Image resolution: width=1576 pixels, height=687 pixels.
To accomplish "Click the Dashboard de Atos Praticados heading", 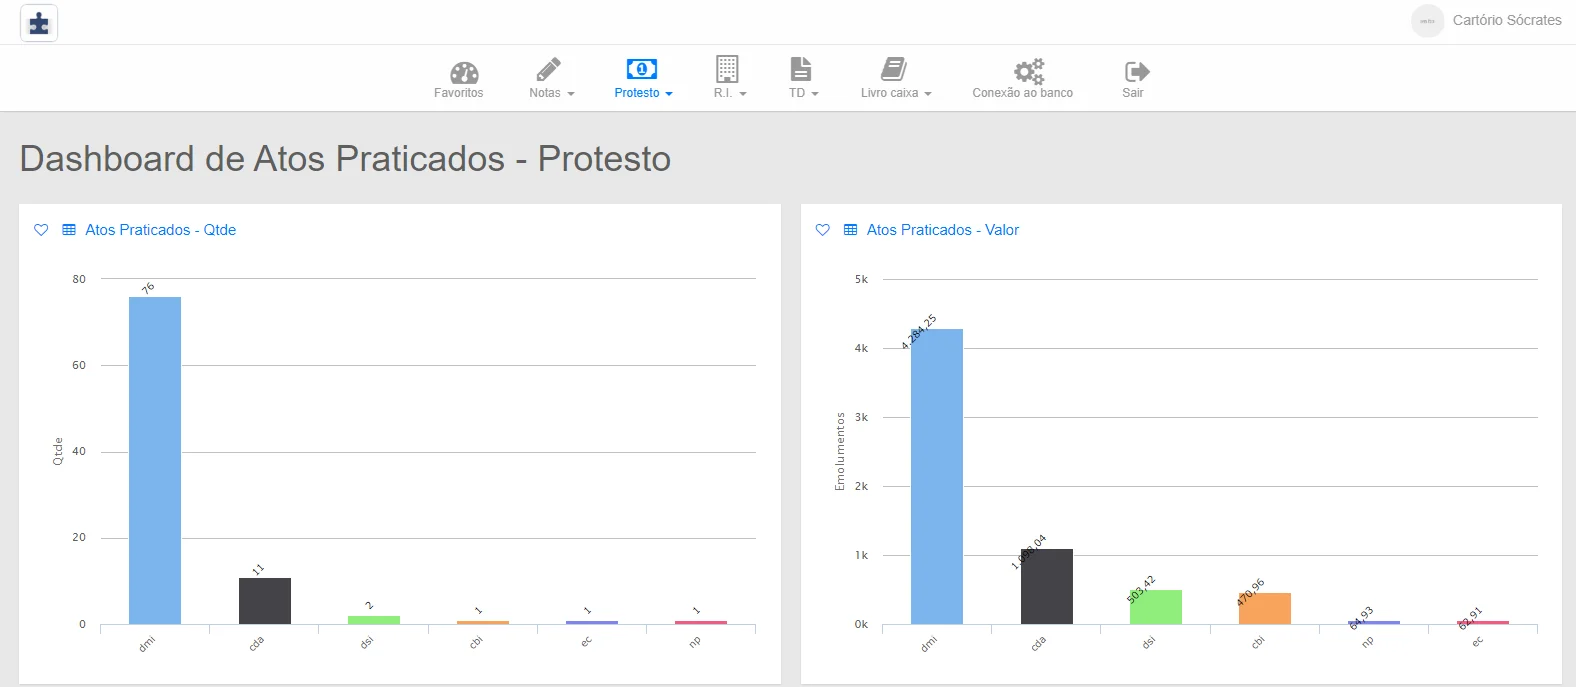I will coord(345,159).
